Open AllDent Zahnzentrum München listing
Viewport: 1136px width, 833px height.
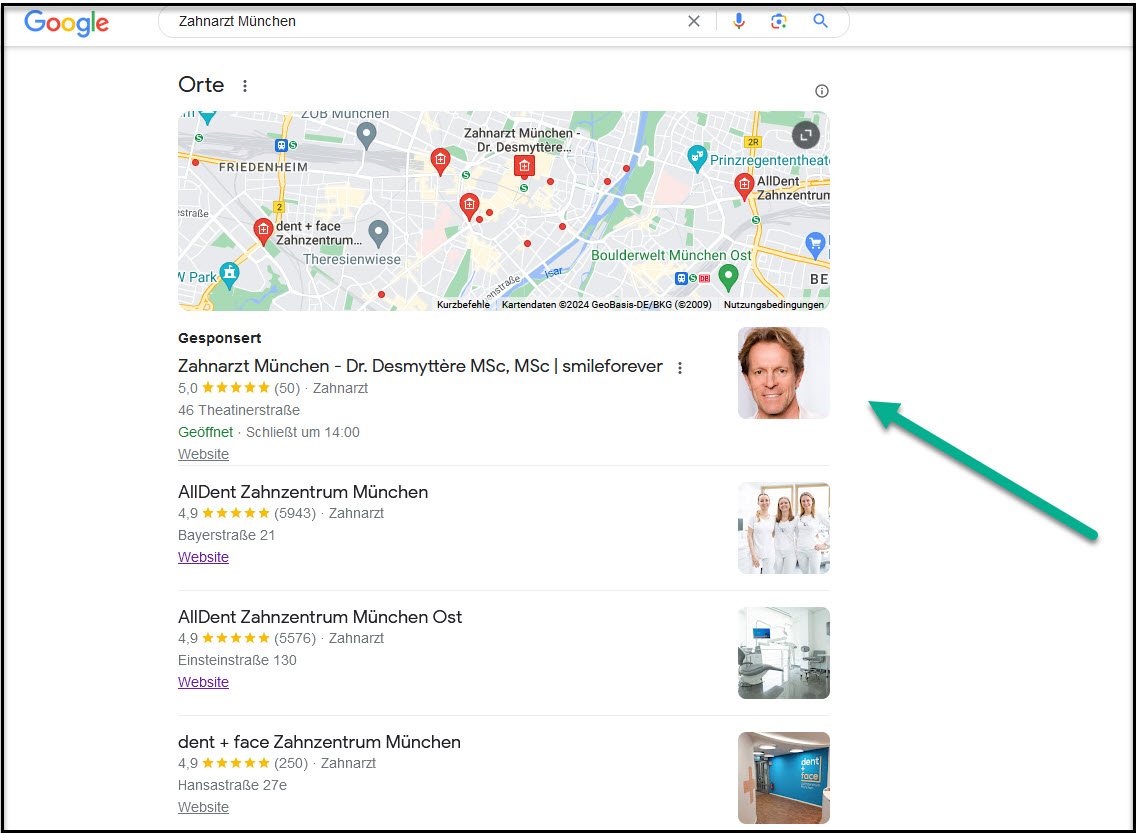click(303, 492)
